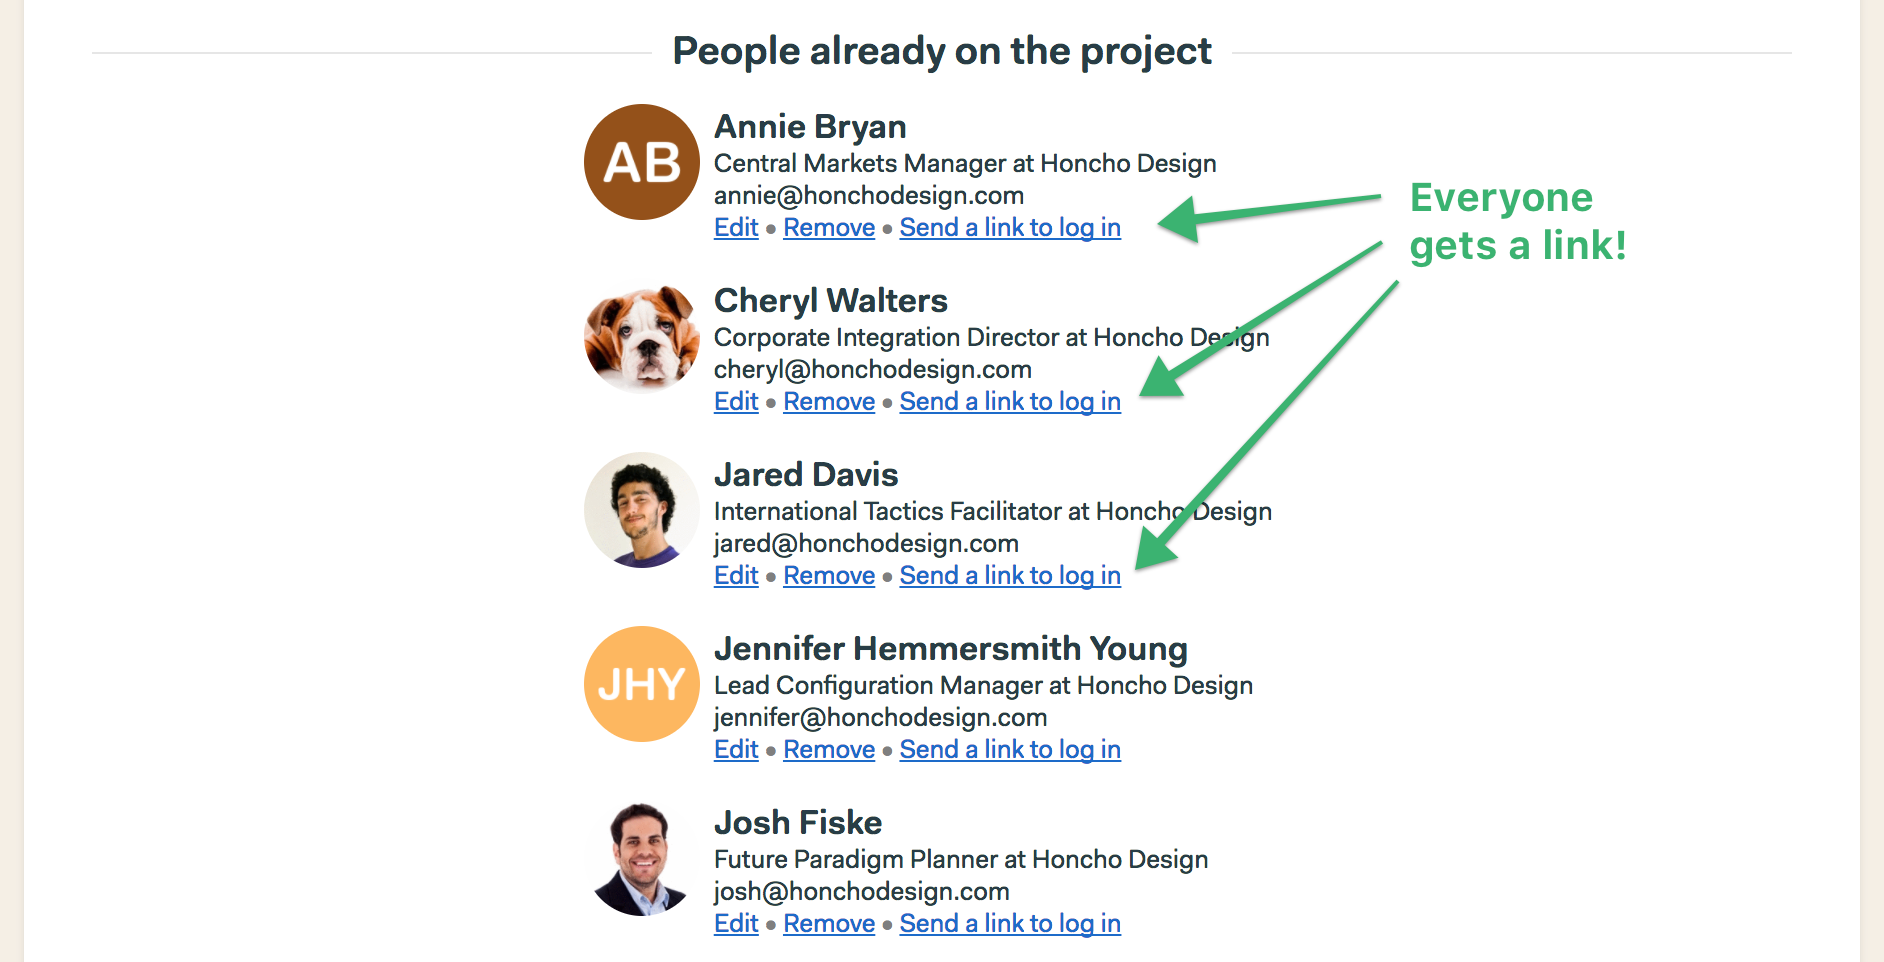The width and height of the screenshot is (1884, 962).
Task: Click Annie Bryan's AB avatar
Action: 642,162
